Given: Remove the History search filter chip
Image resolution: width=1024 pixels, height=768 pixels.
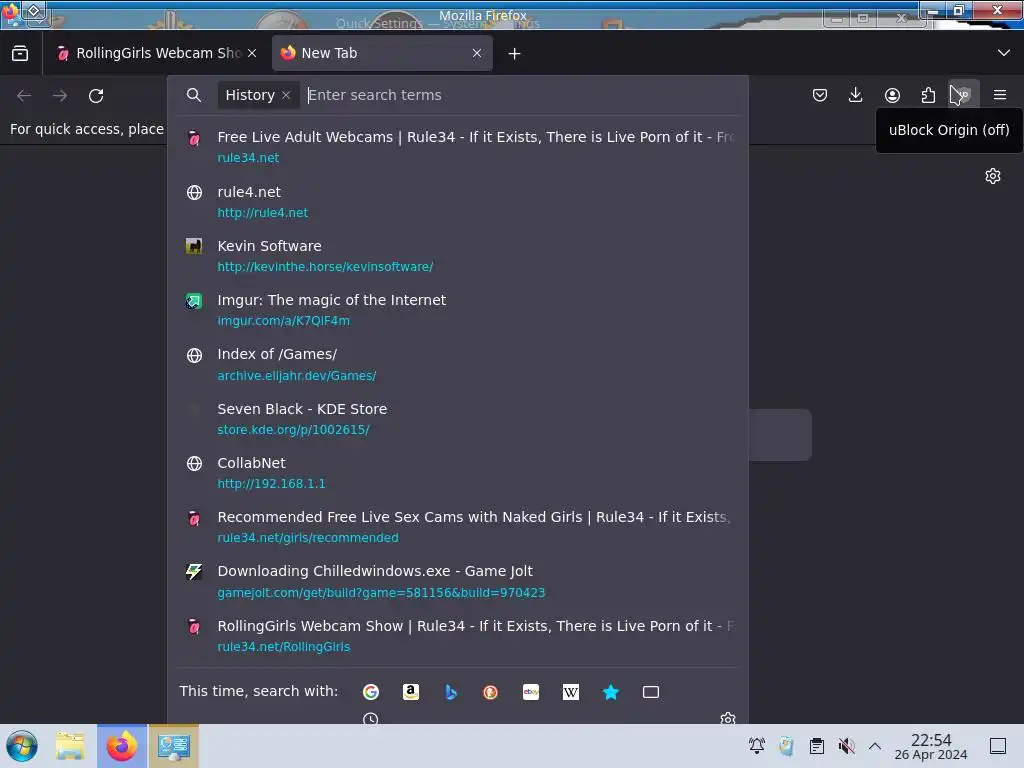Looking at the screenshot, I should pyautogui.click(x=286, y=95).
